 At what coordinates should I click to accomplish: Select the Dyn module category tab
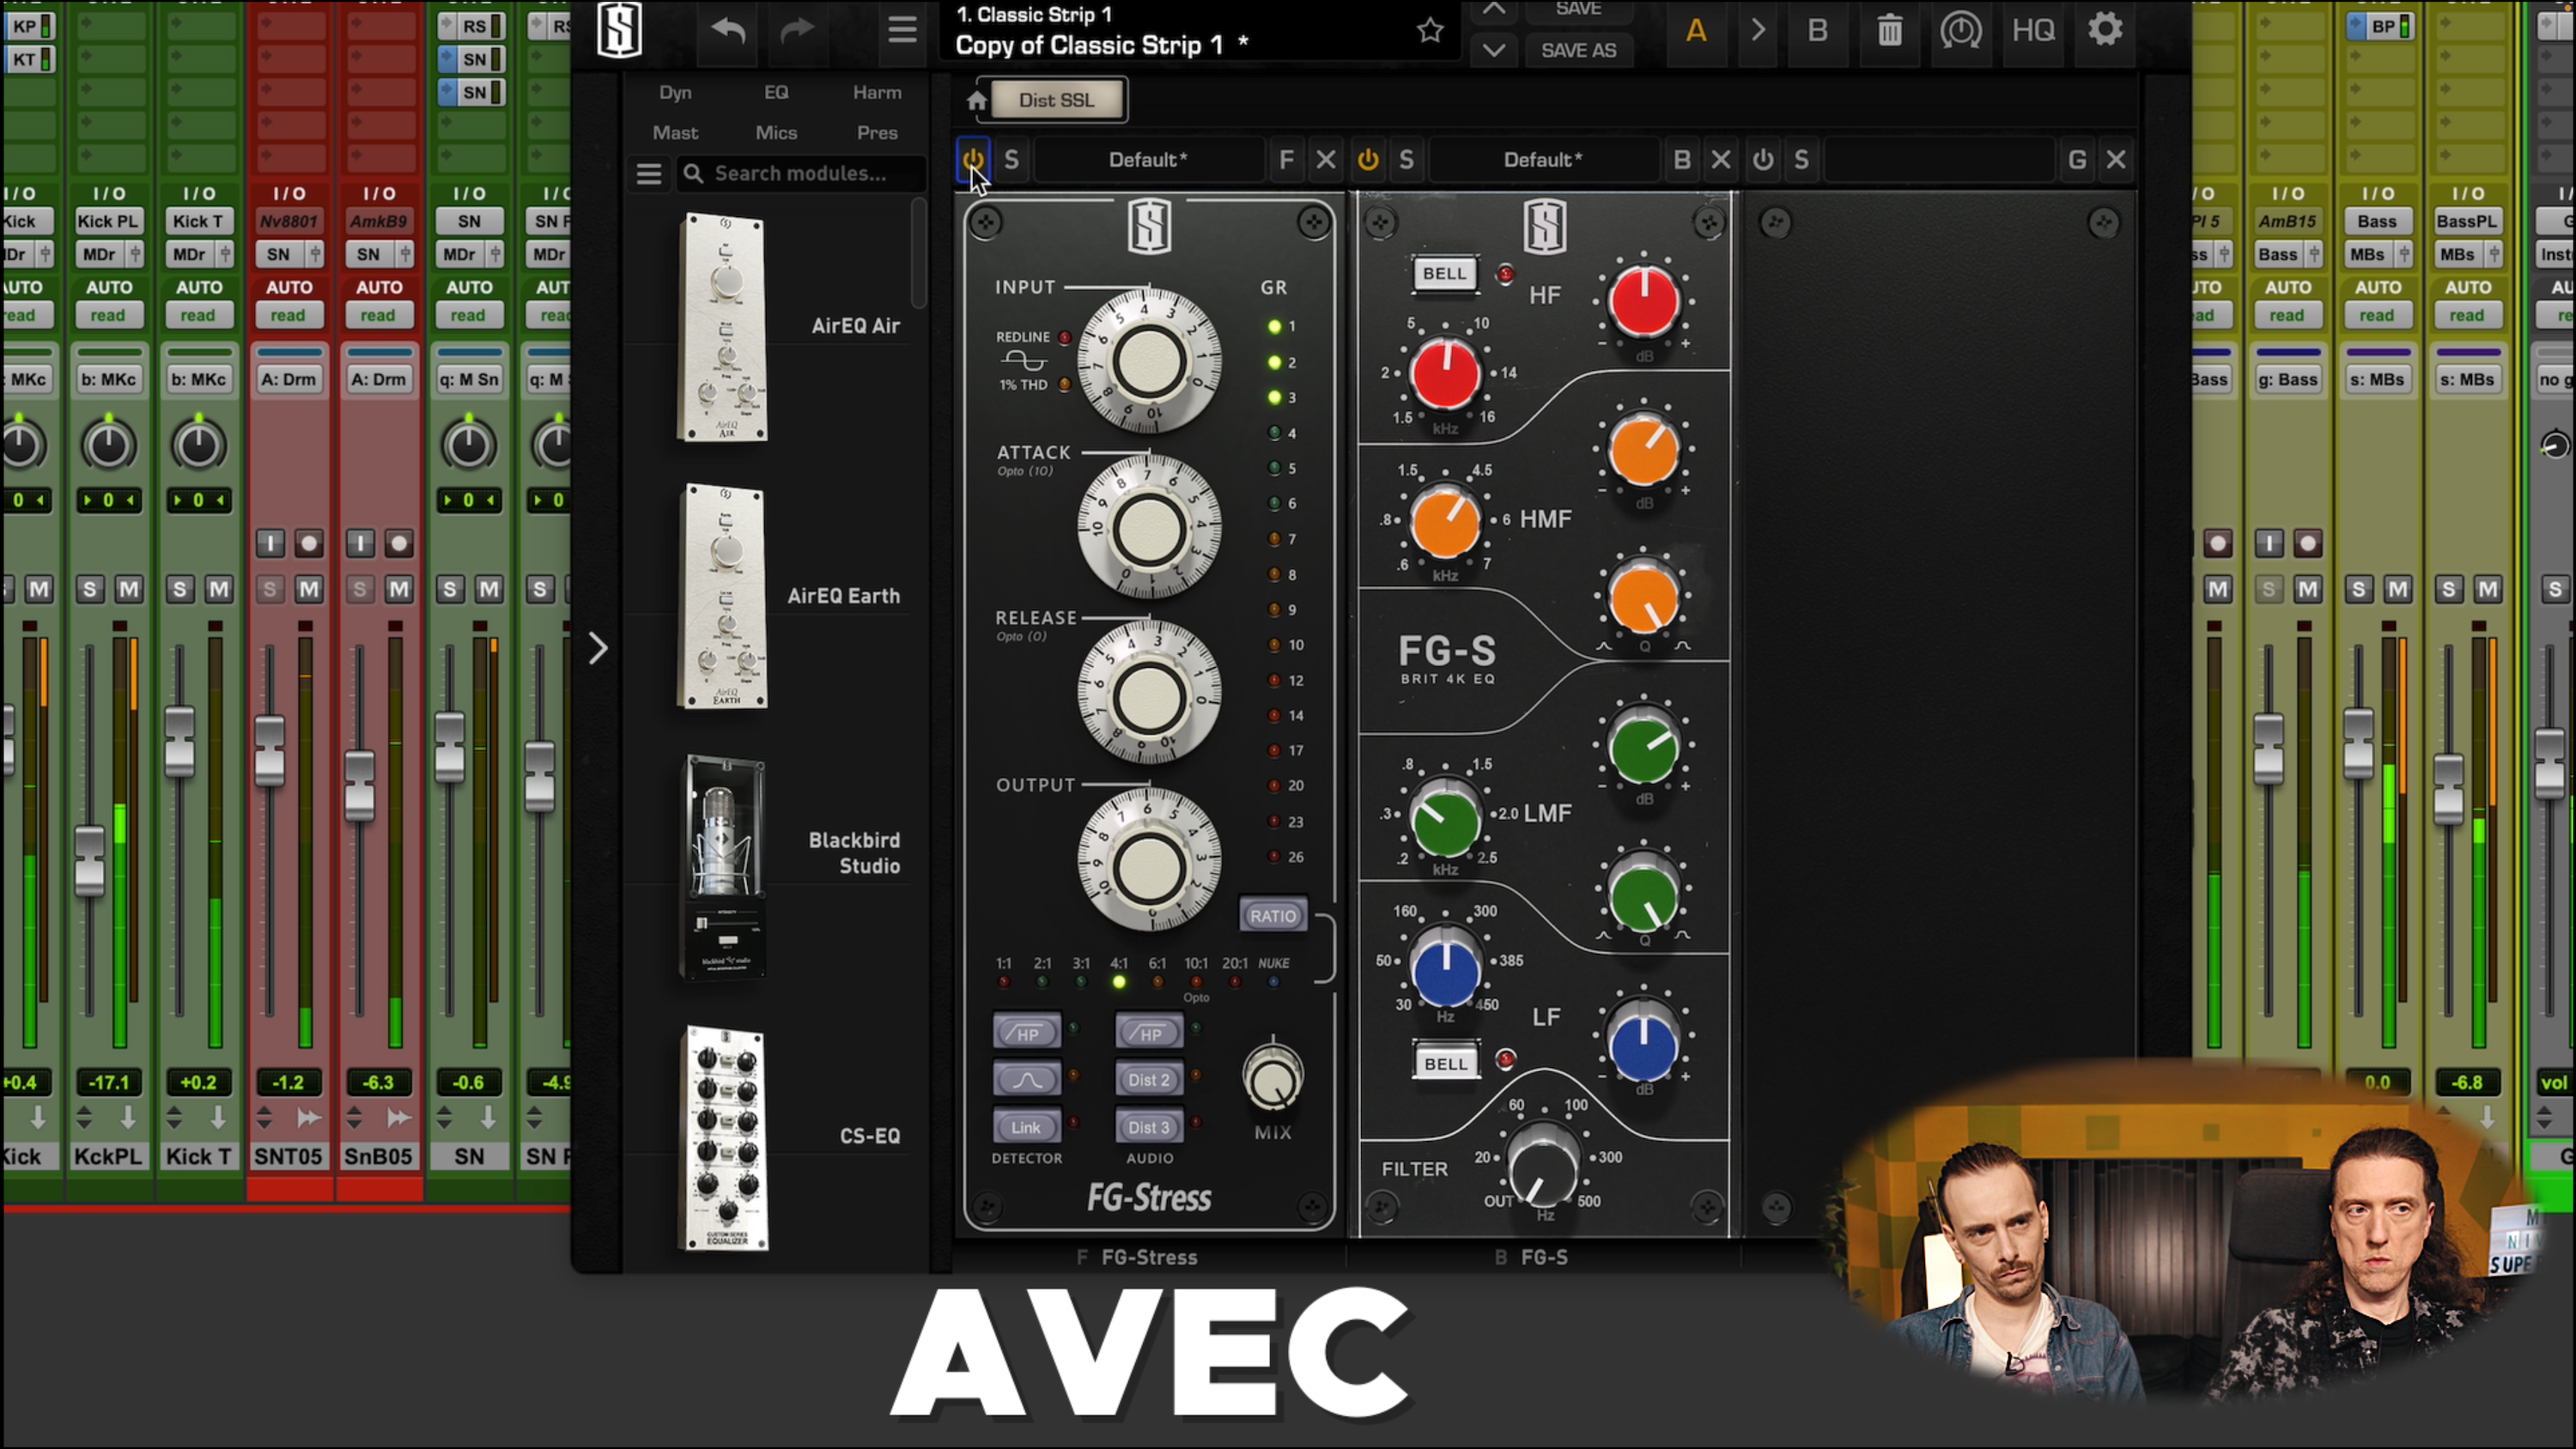coord(675,93)
